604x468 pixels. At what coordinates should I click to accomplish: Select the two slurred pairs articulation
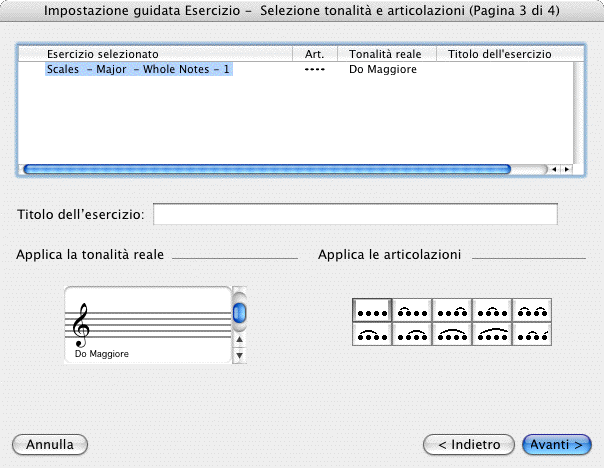point(531,311)
